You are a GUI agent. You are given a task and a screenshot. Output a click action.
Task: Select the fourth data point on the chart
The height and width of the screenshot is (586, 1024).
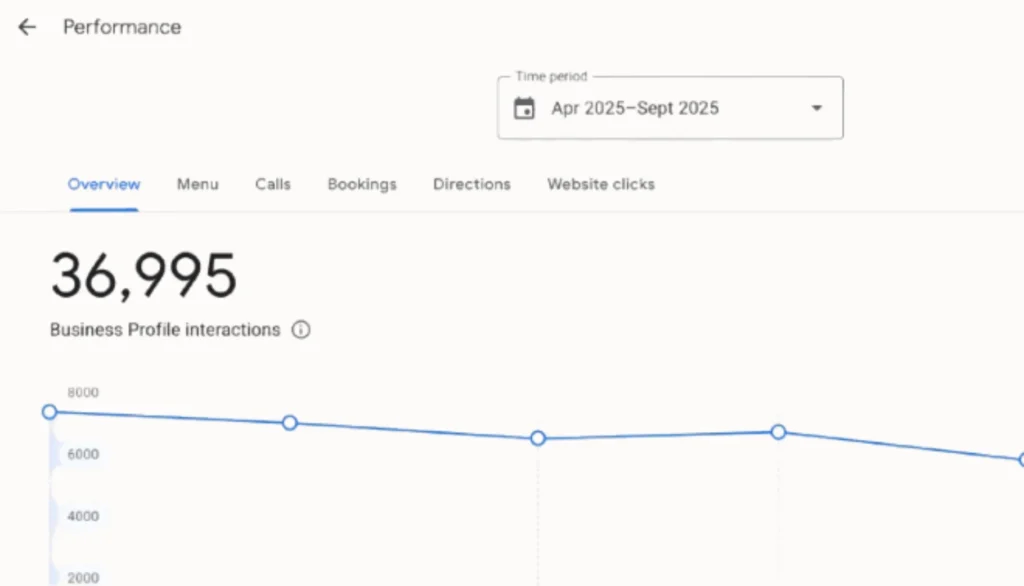tap(778, 432)
